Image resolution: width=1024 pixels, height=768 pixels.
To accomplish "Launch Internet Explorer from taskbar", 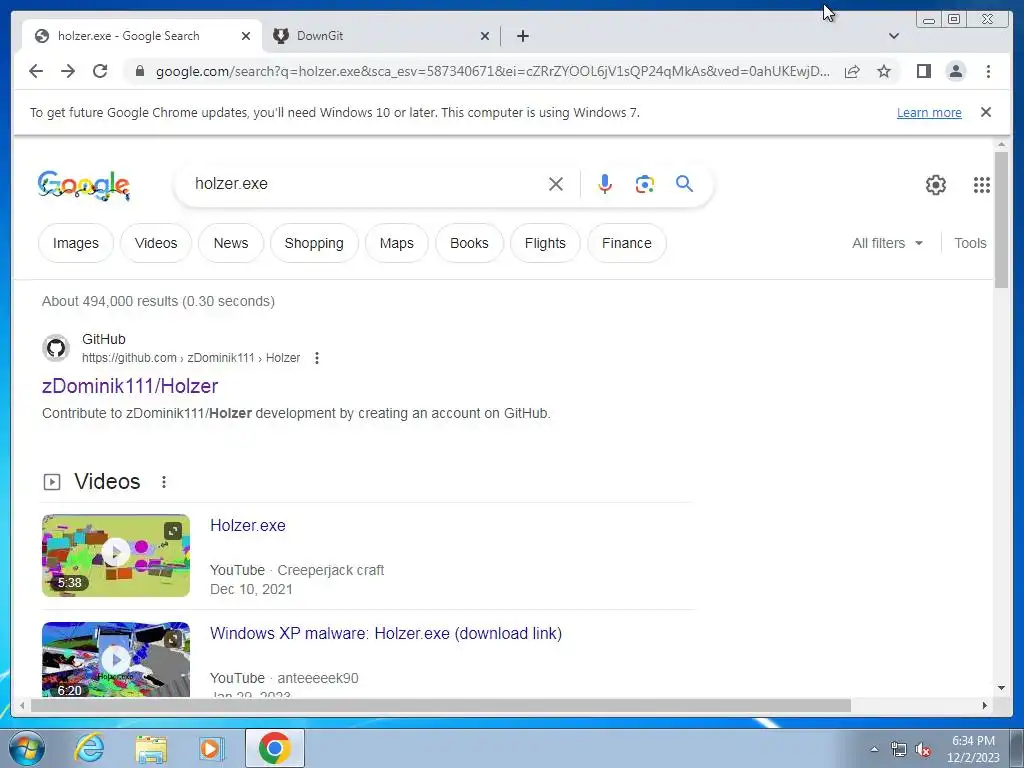I will pos(88,748).
